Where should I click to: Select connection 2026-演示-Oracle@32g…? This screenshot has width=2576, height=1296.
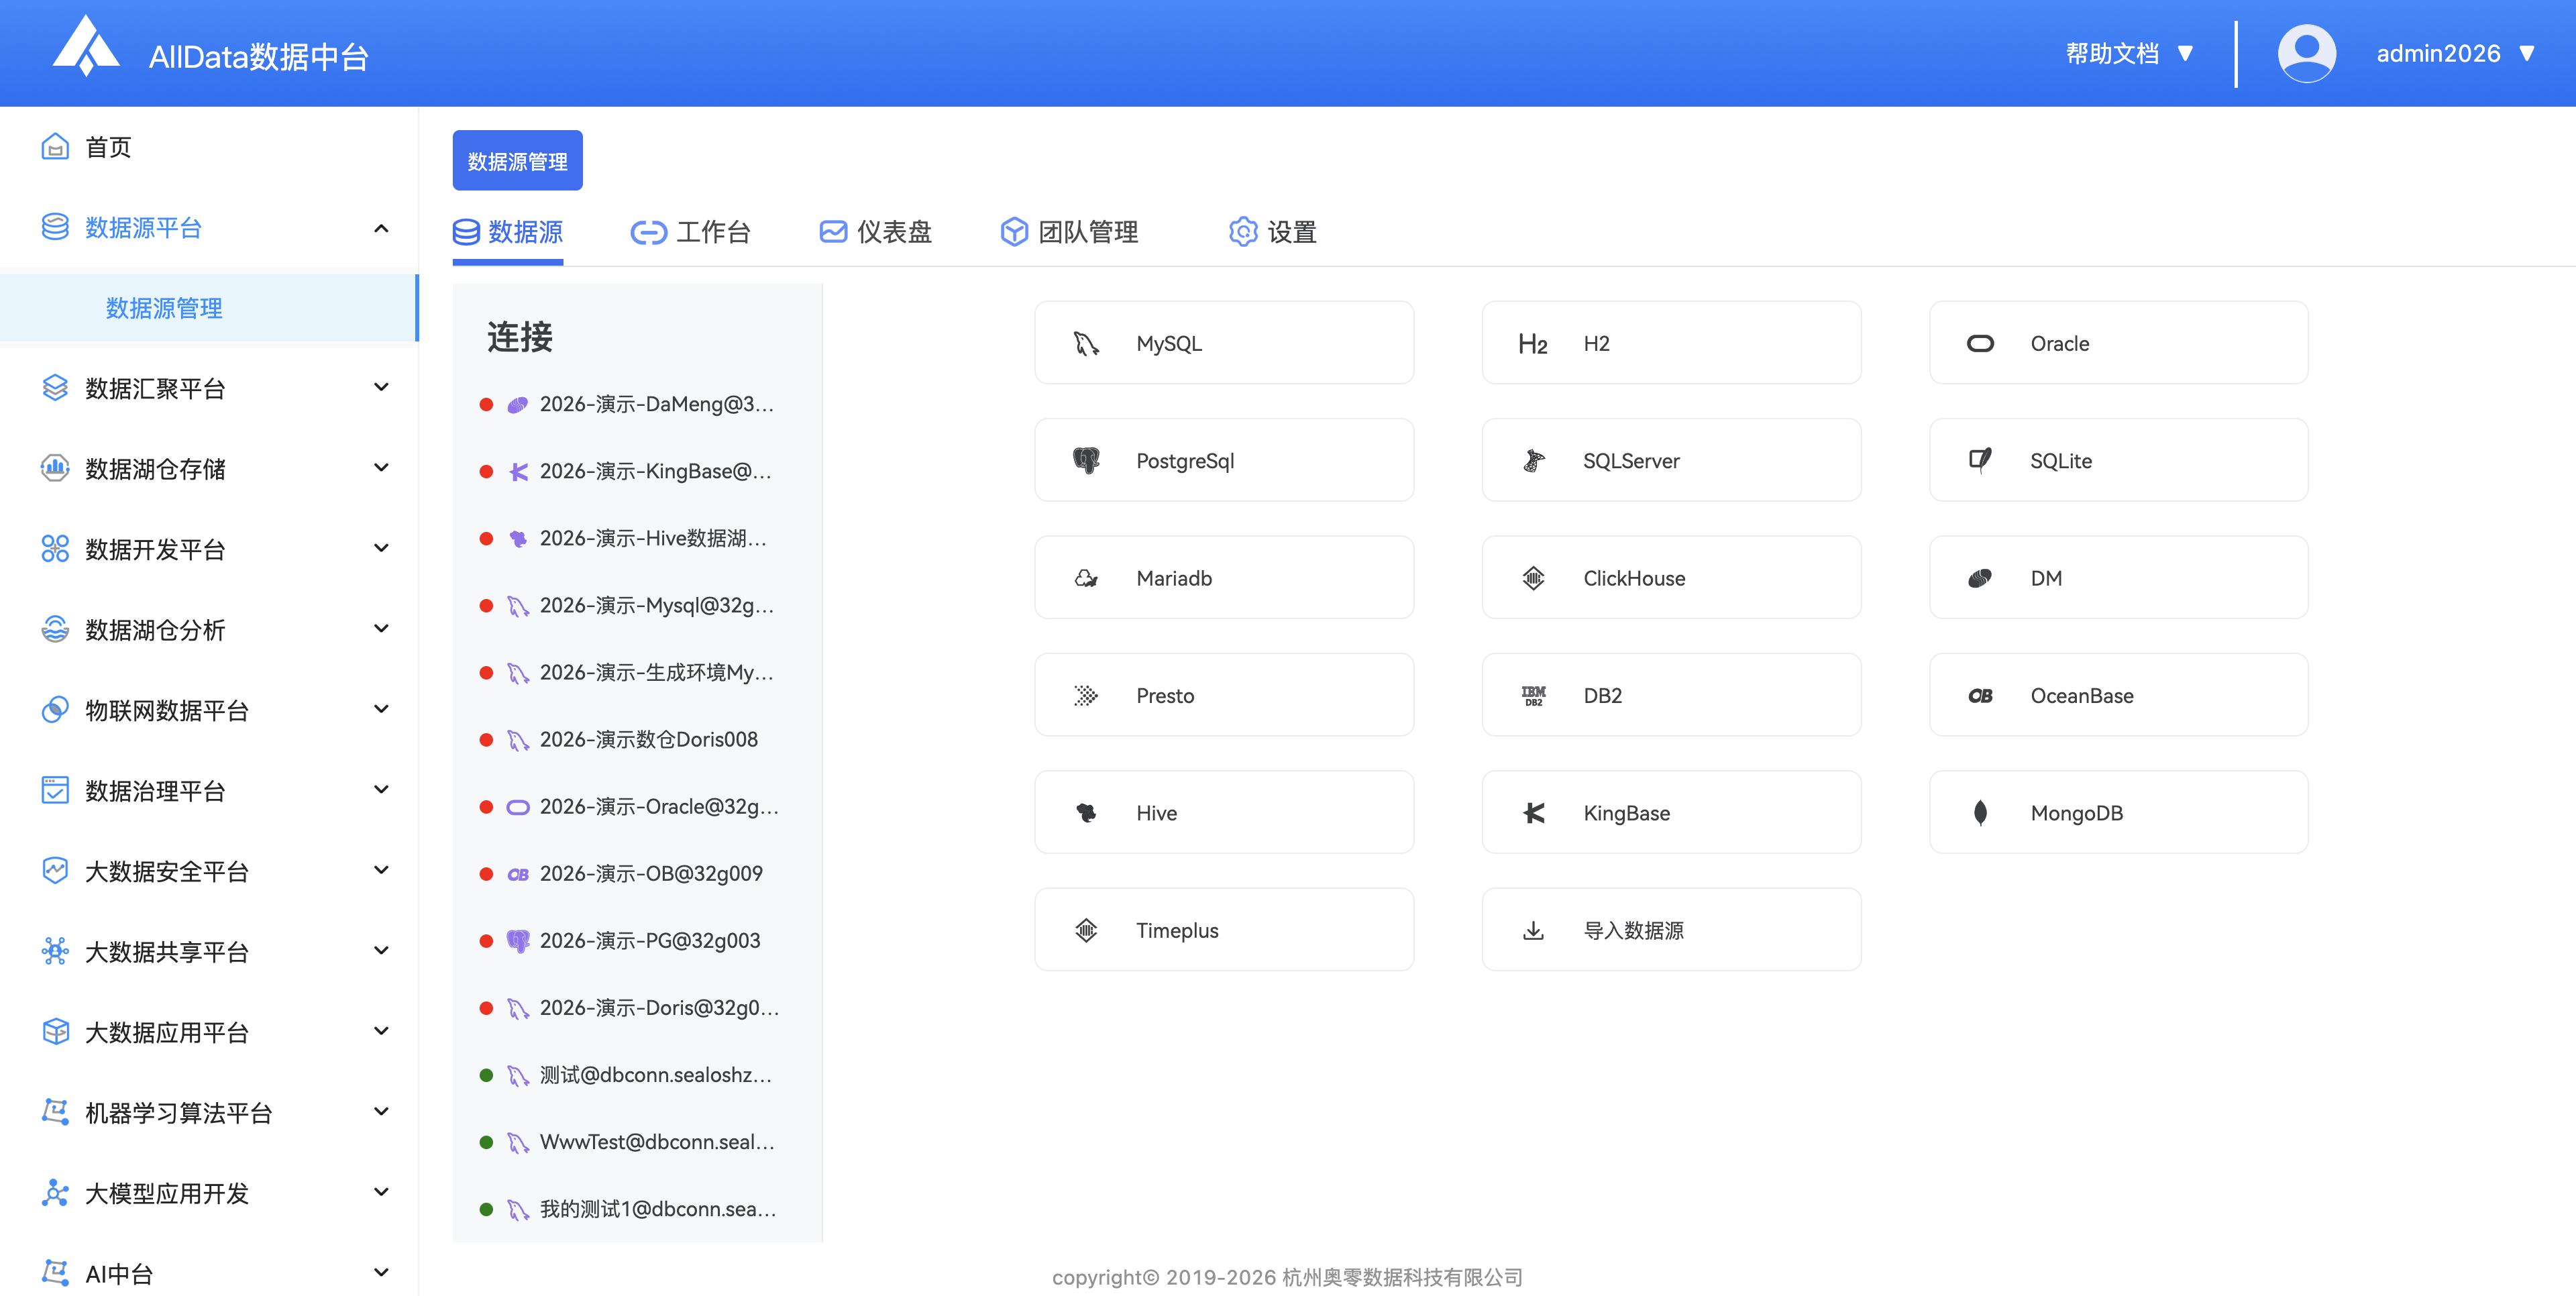pos(637,806)
